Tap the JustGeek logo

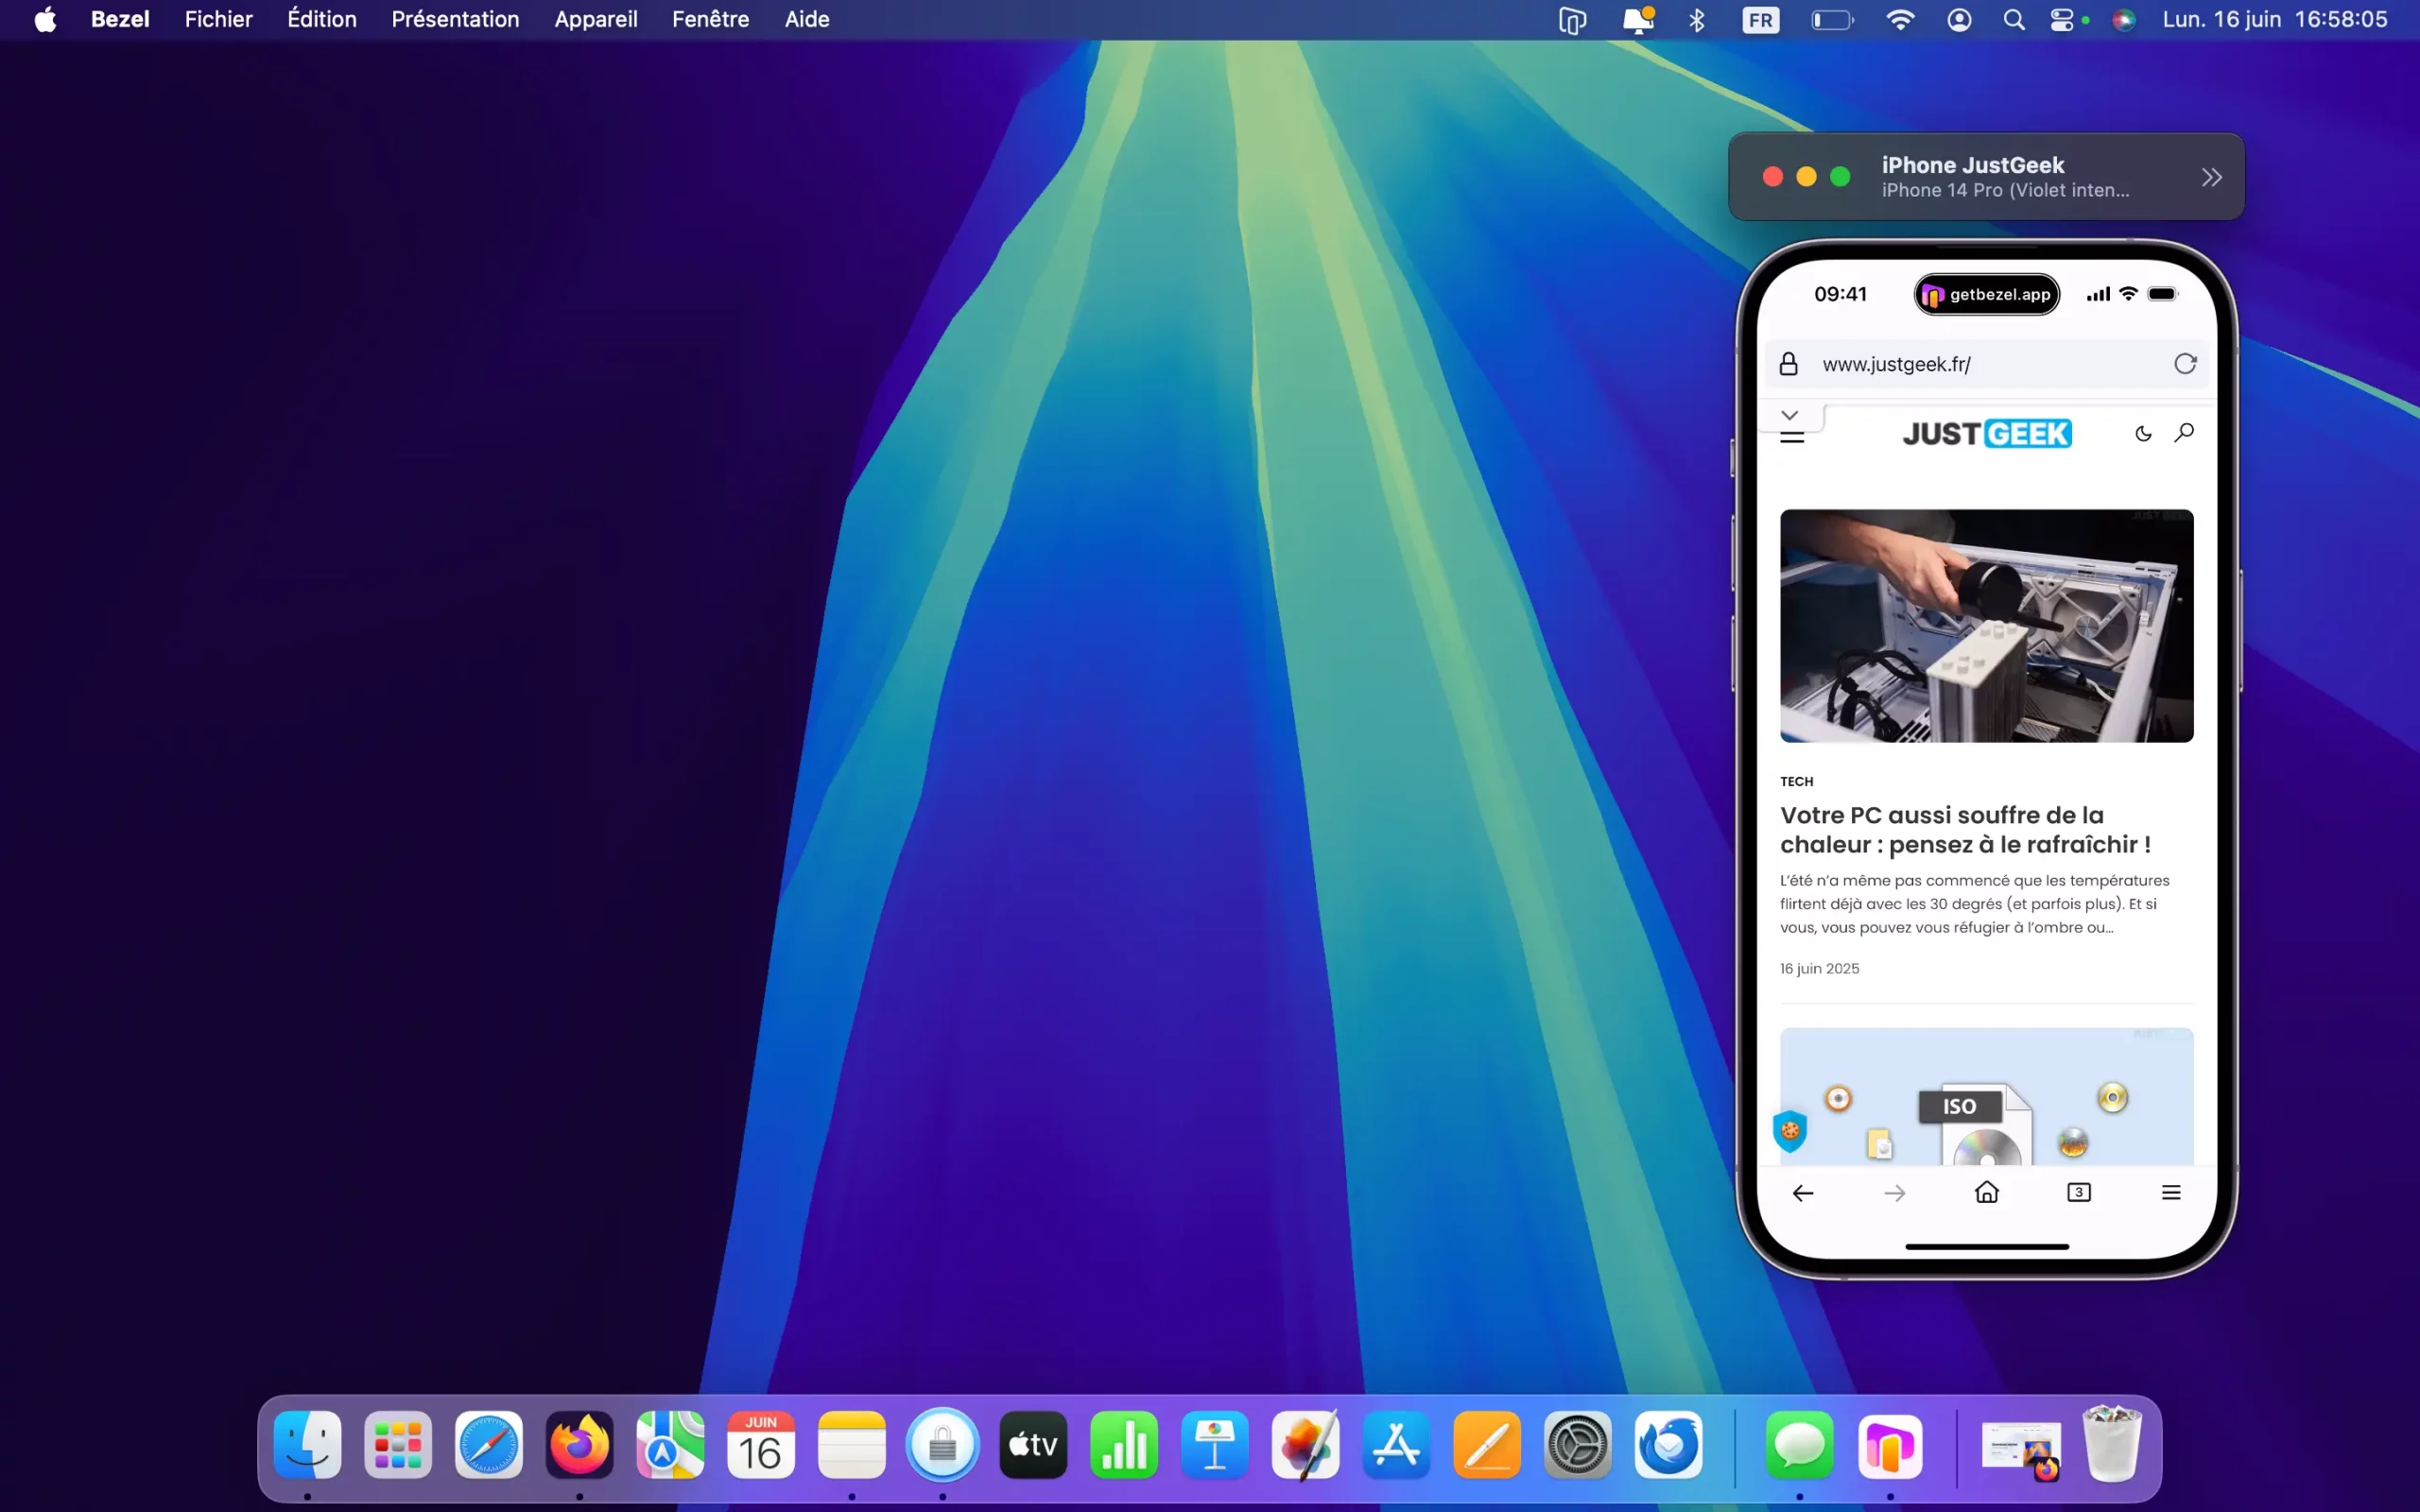point(1987,433)
